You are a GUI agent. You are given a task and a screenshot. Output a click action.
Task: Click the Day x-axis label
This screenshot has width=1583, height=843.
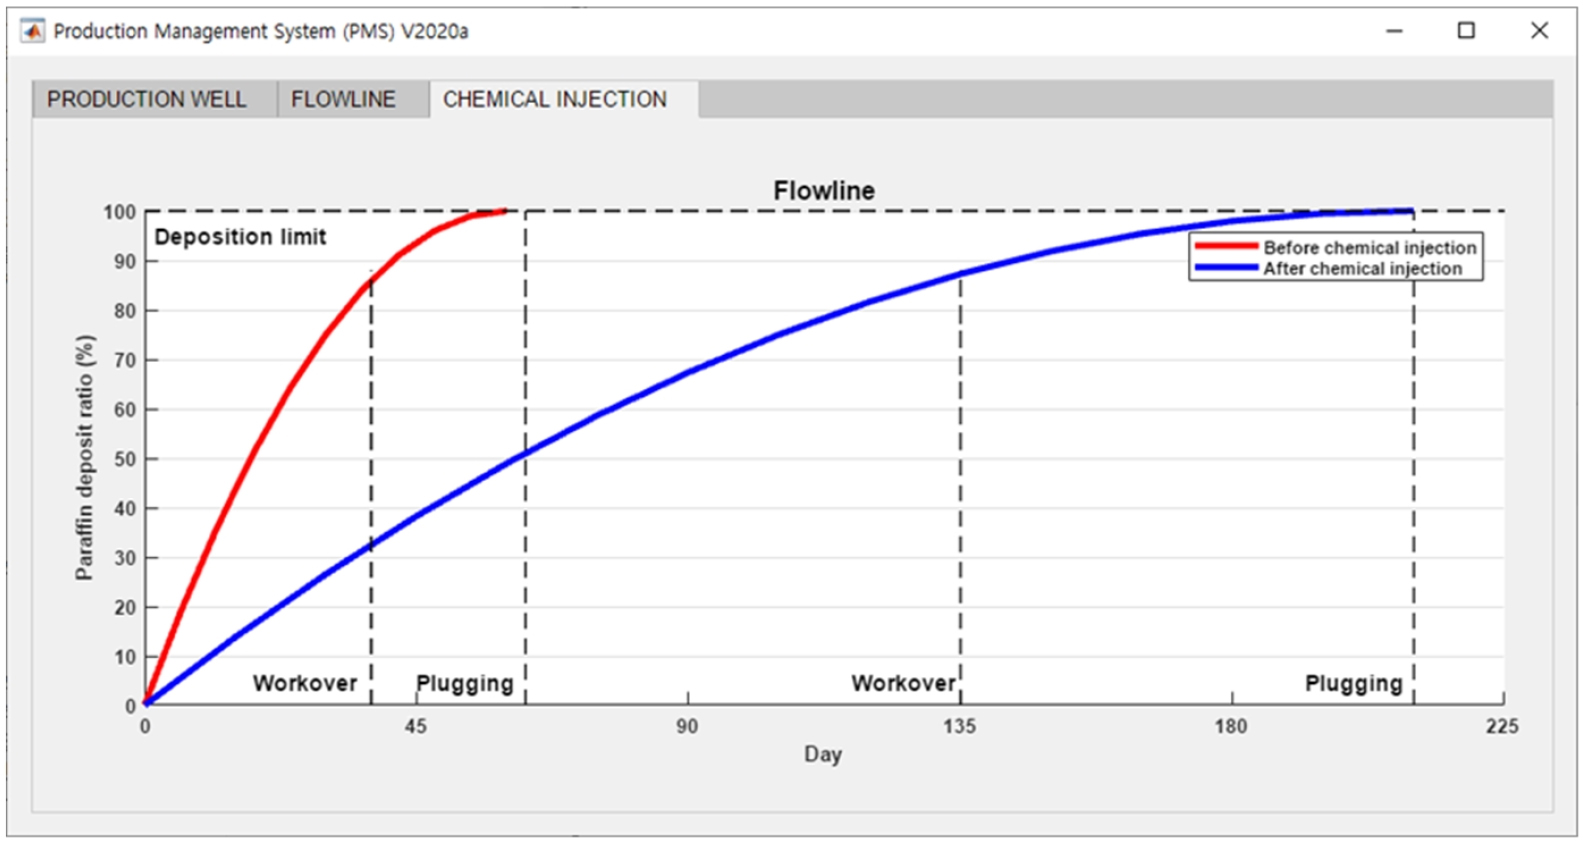[823, 754]
